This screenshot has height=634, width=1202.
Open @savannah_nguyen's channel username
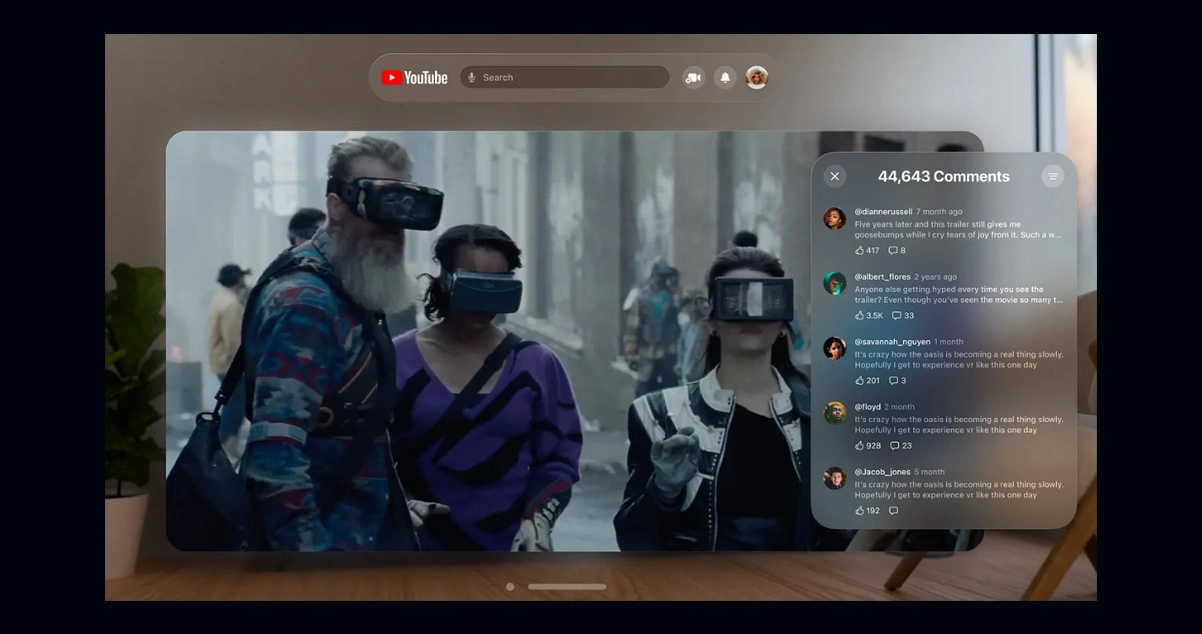pos(892,342)
